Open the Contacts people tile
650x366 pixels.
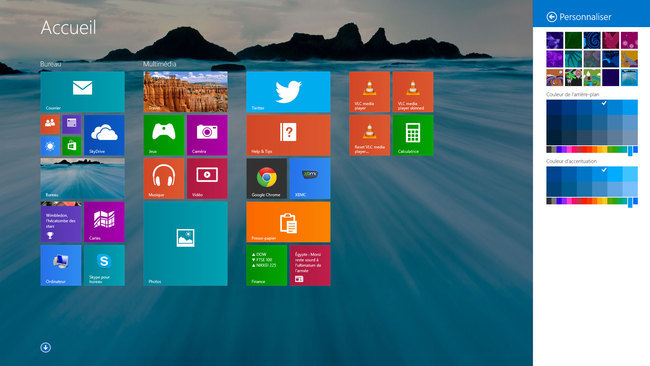pos(50,124)
